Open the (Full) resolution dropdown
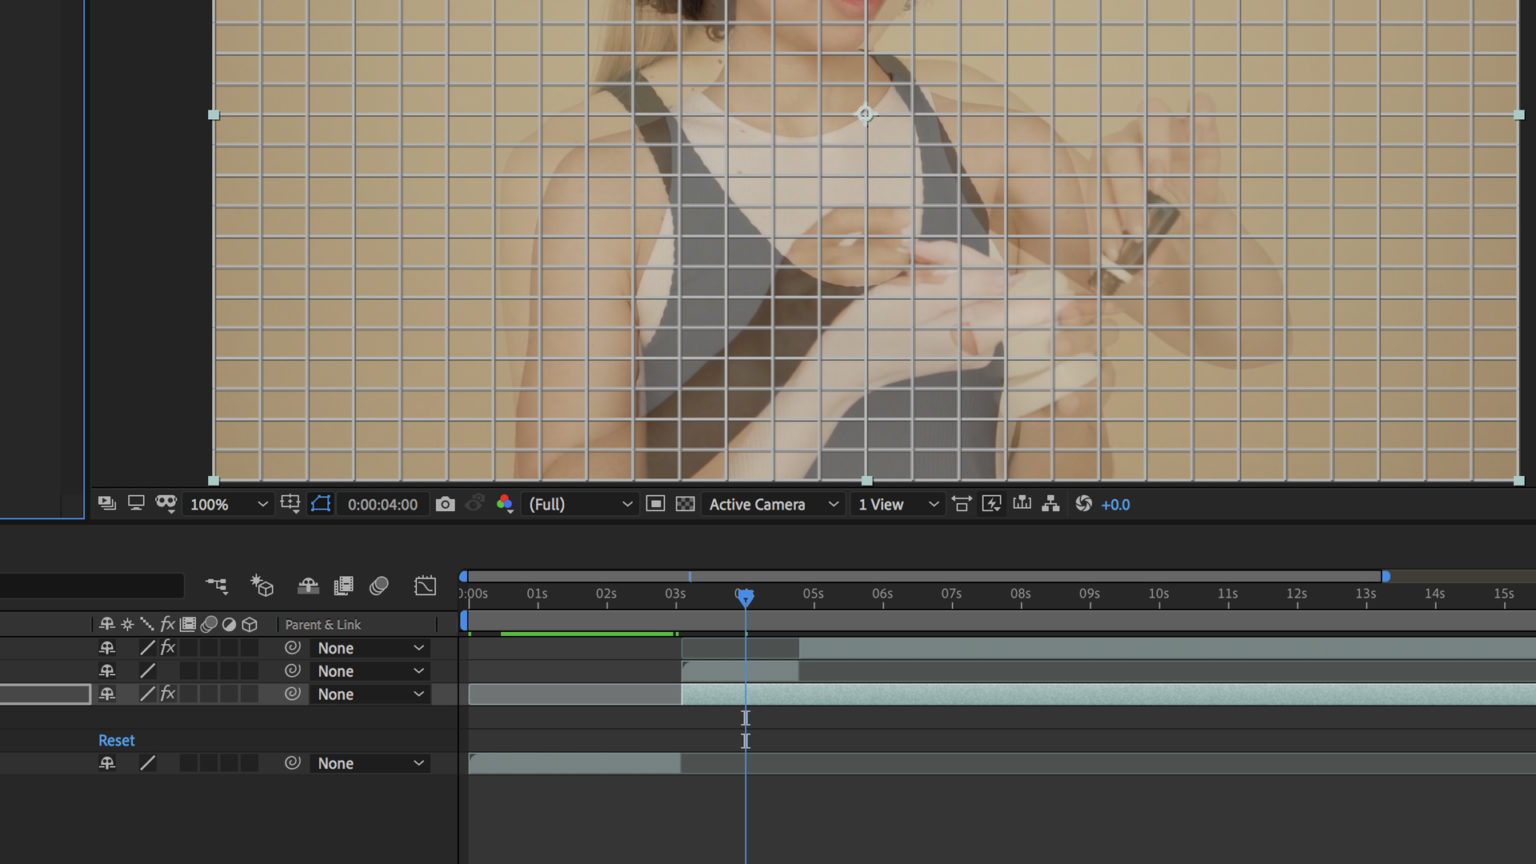 coord(580,505)
